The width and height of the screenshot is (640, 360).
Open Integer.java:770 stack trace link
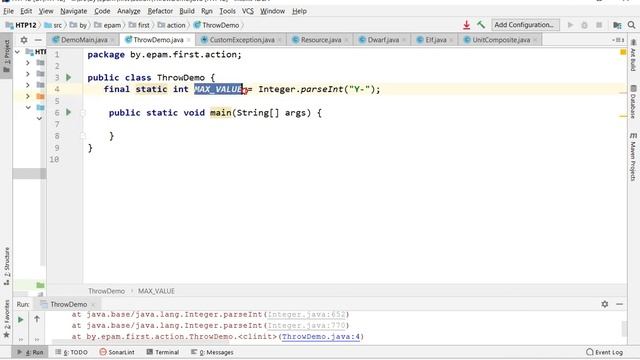(x=307, y=326)
